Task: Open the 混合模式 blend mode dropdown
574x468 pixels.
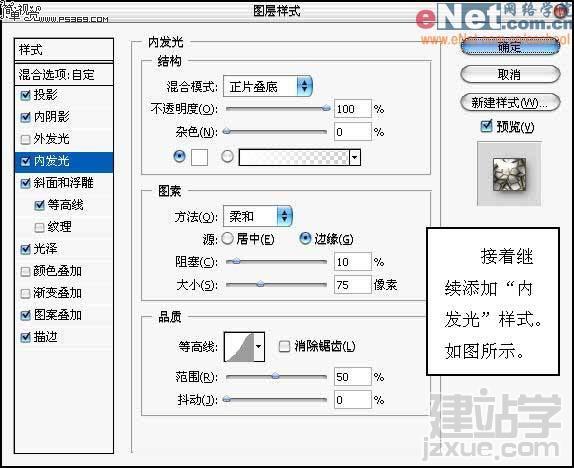Action: [x=268, y=86]
